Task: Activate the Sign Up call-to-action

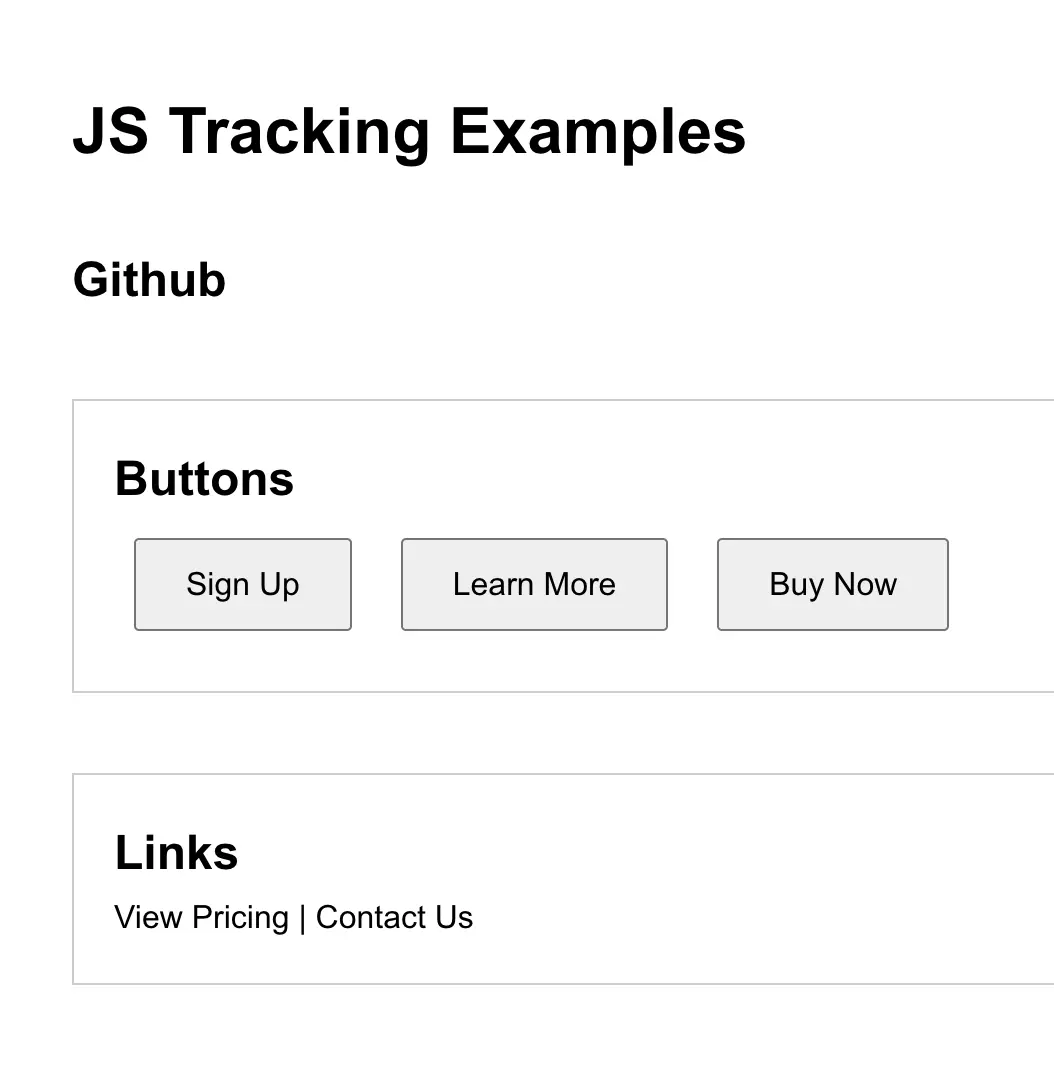Action: tap(242, 584)
